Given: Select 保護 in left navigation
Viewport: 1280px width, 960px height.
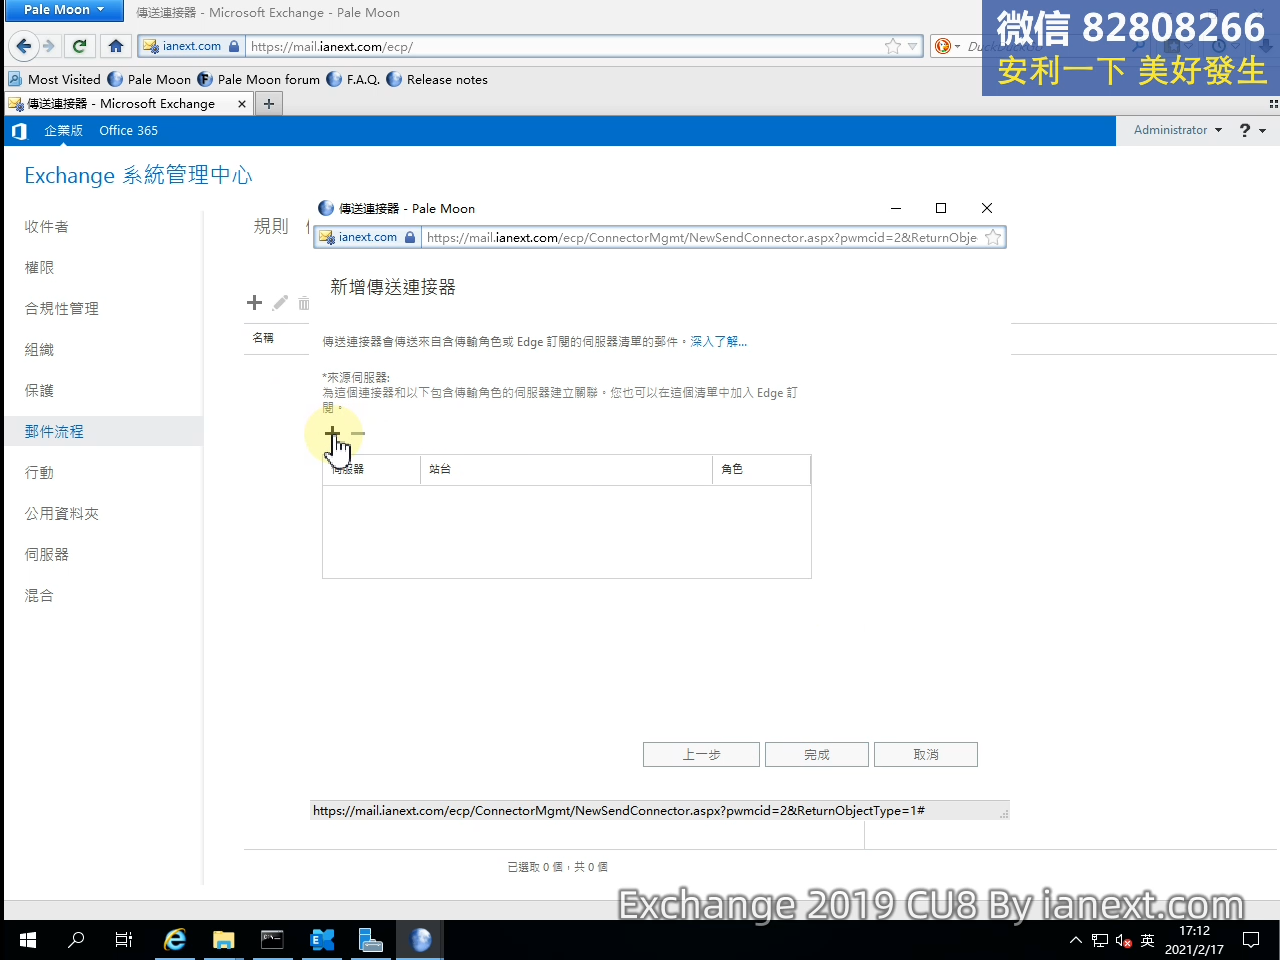Looking at the screenshot, I should point(39,391).
